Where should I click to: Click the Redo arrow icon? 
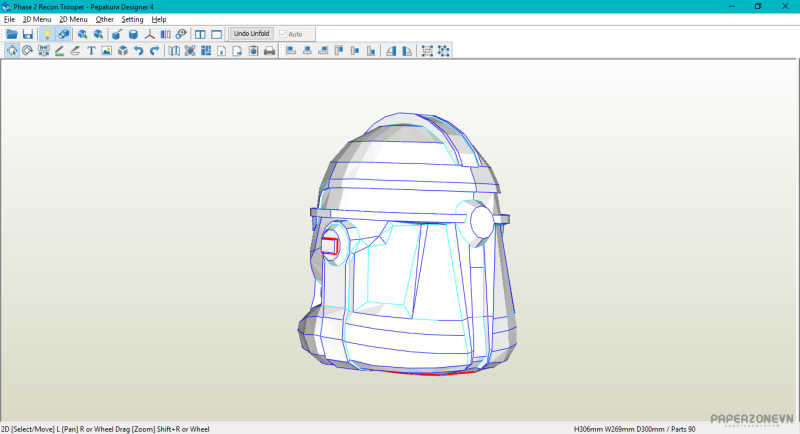[155, 51]
